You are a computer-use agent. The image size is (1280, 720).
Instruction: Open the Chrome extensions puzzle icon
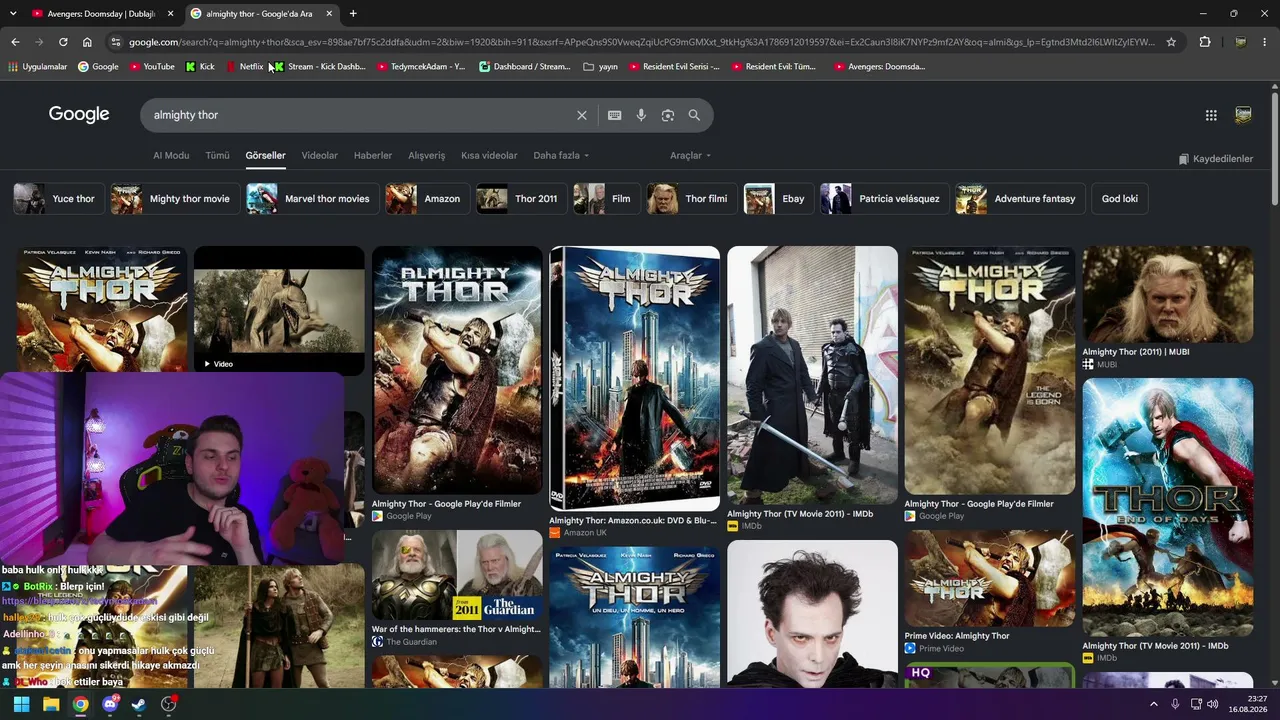[1205, 42]
